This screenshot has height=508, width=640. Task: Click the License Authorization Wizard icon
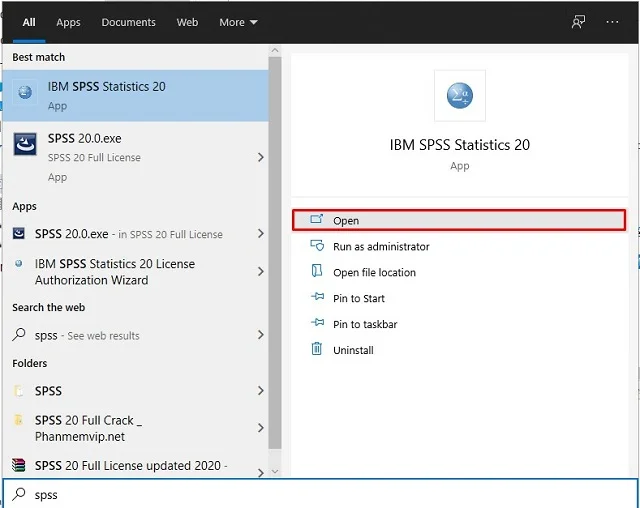(x=18, y=264)
